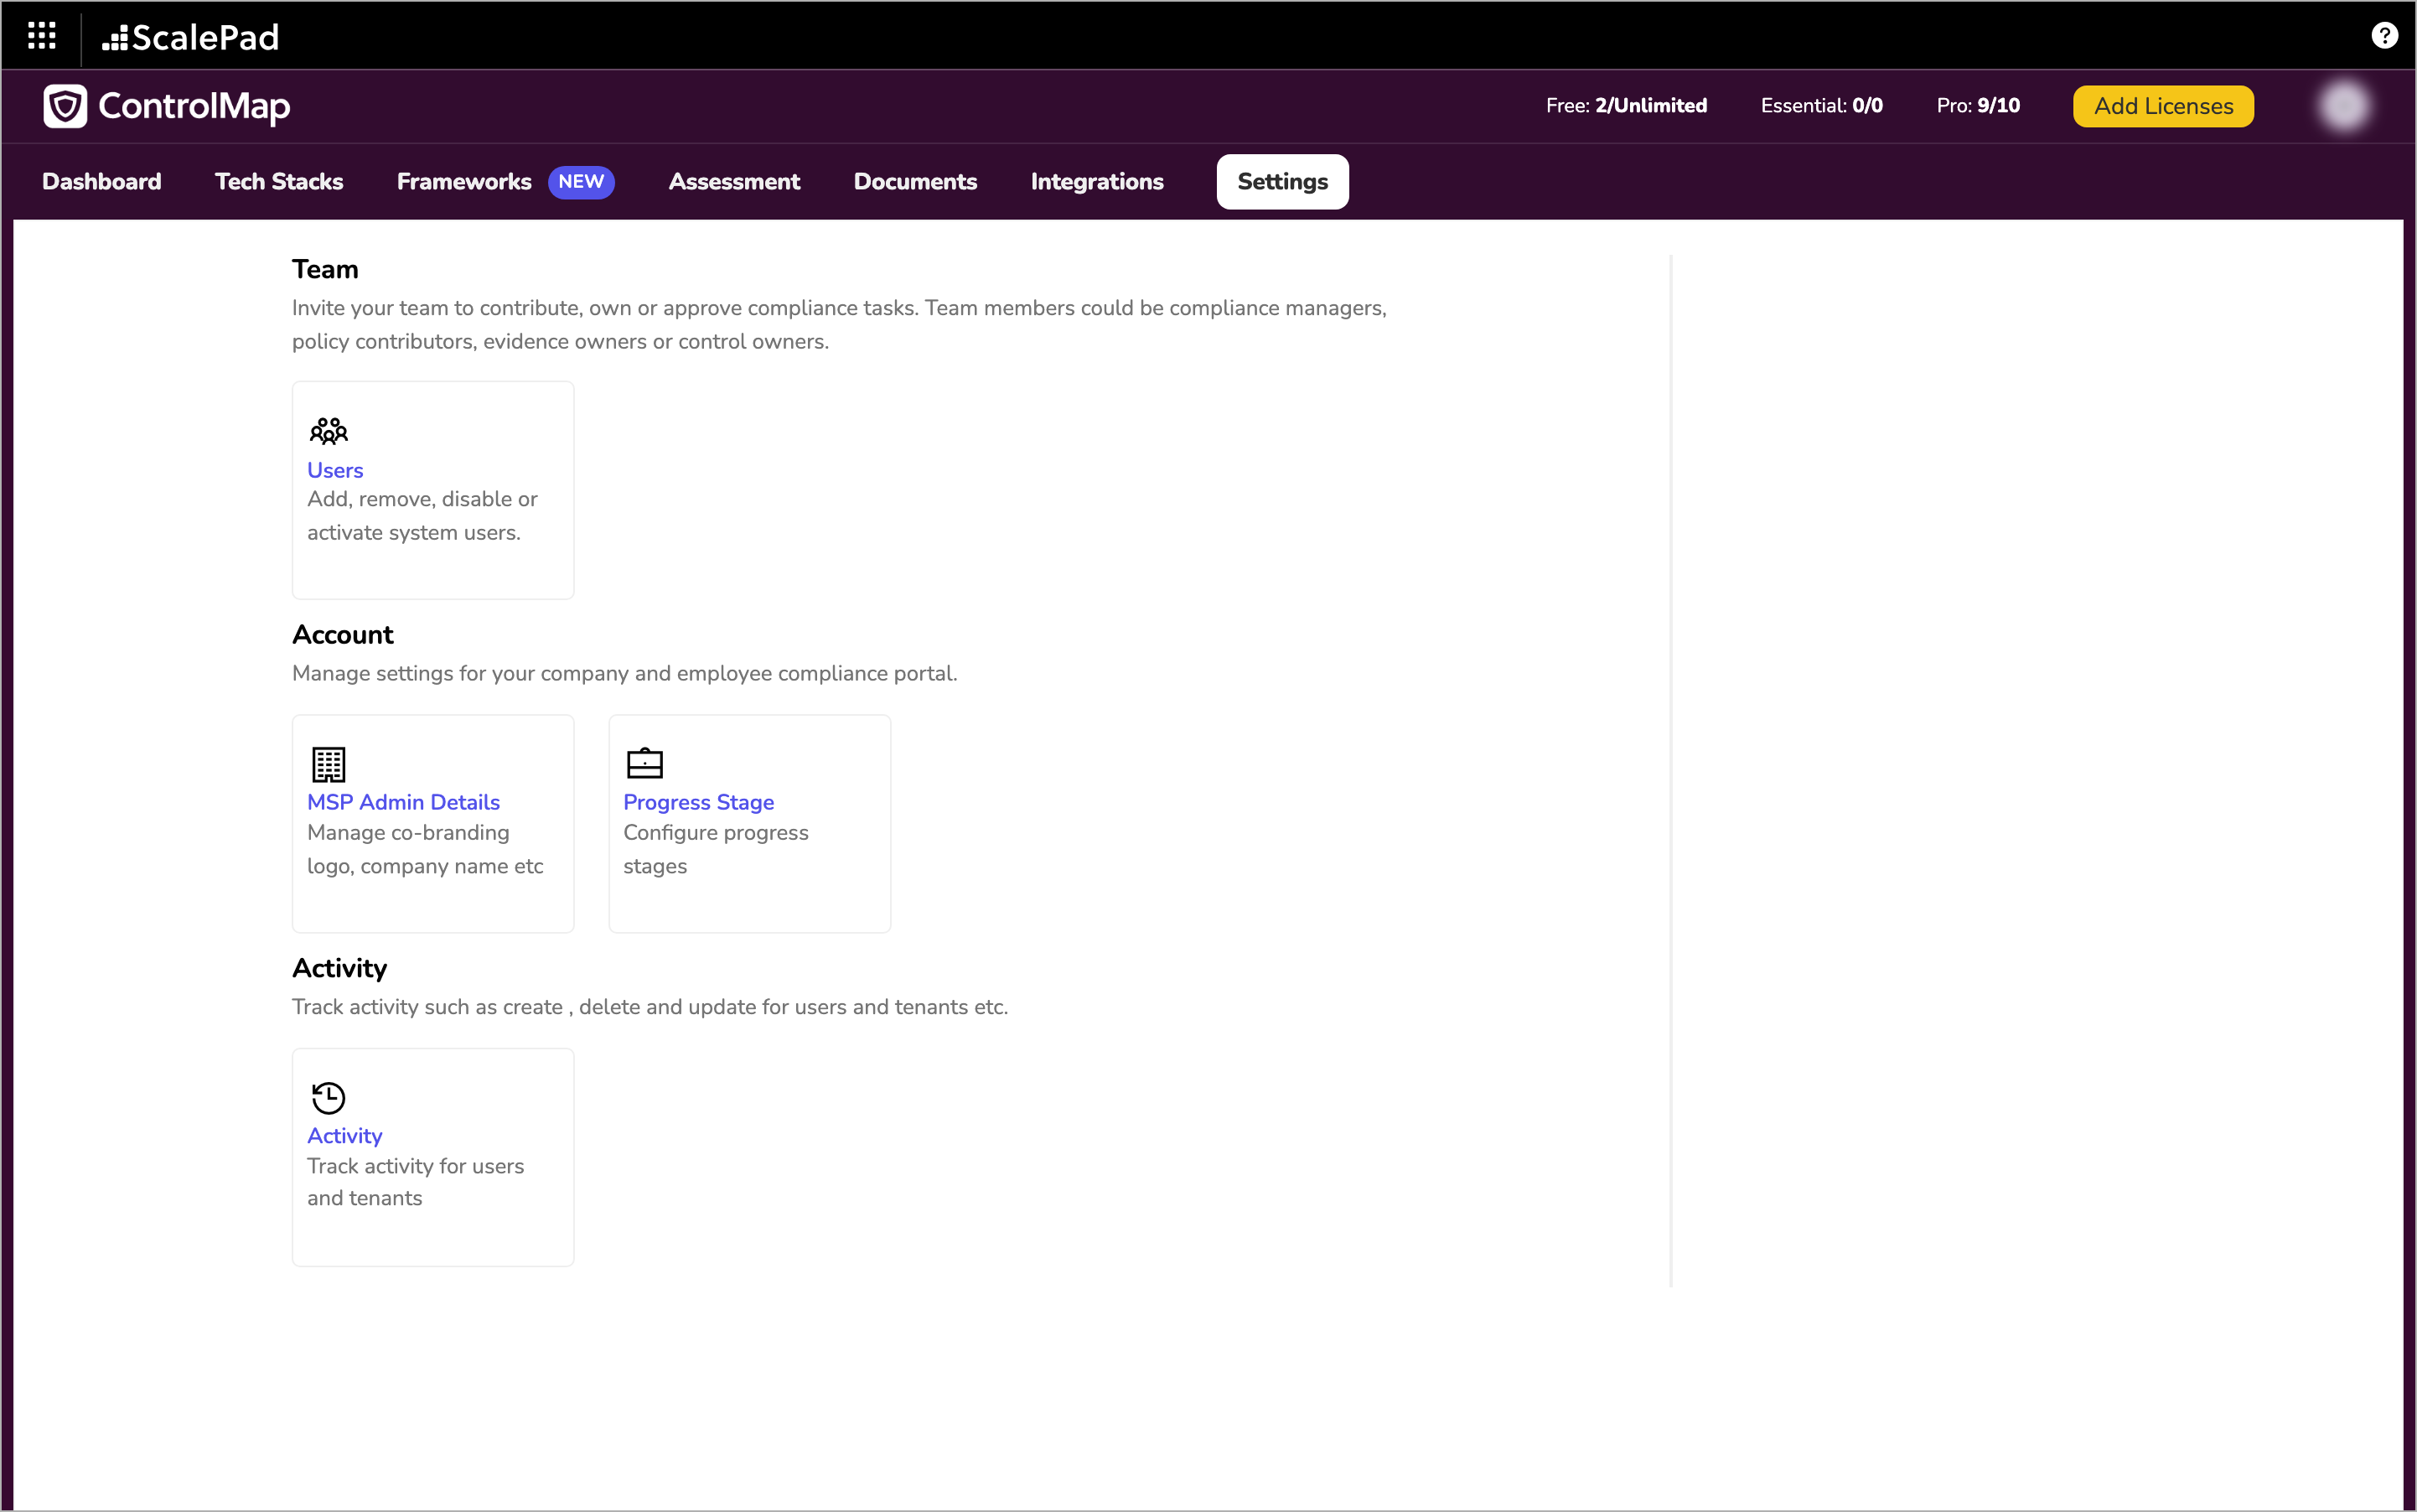Click the Activity section heading

pos(339,968)
